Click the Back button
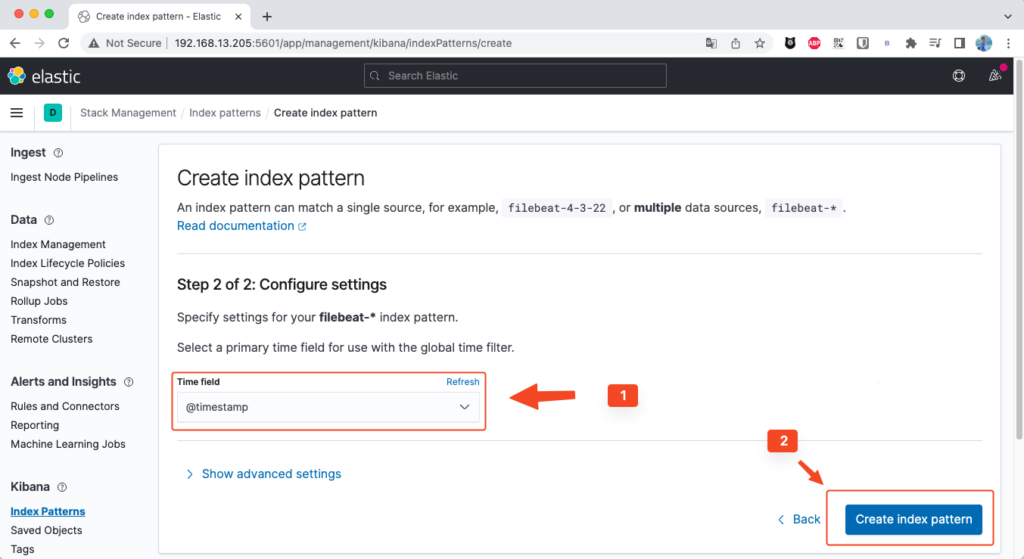 [x=799, y=519]
